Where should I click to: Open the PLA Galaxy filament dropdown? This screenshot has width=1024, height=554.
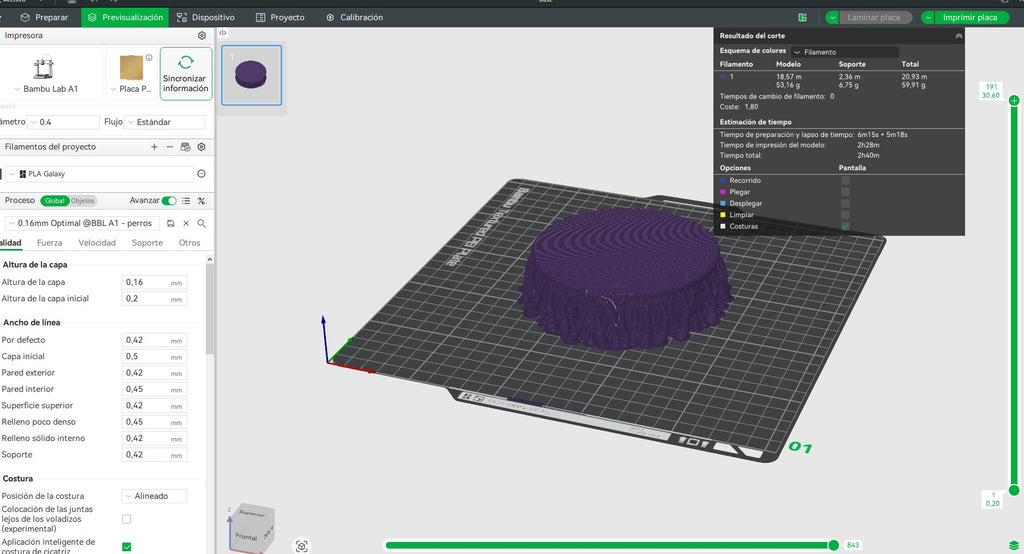100,174
